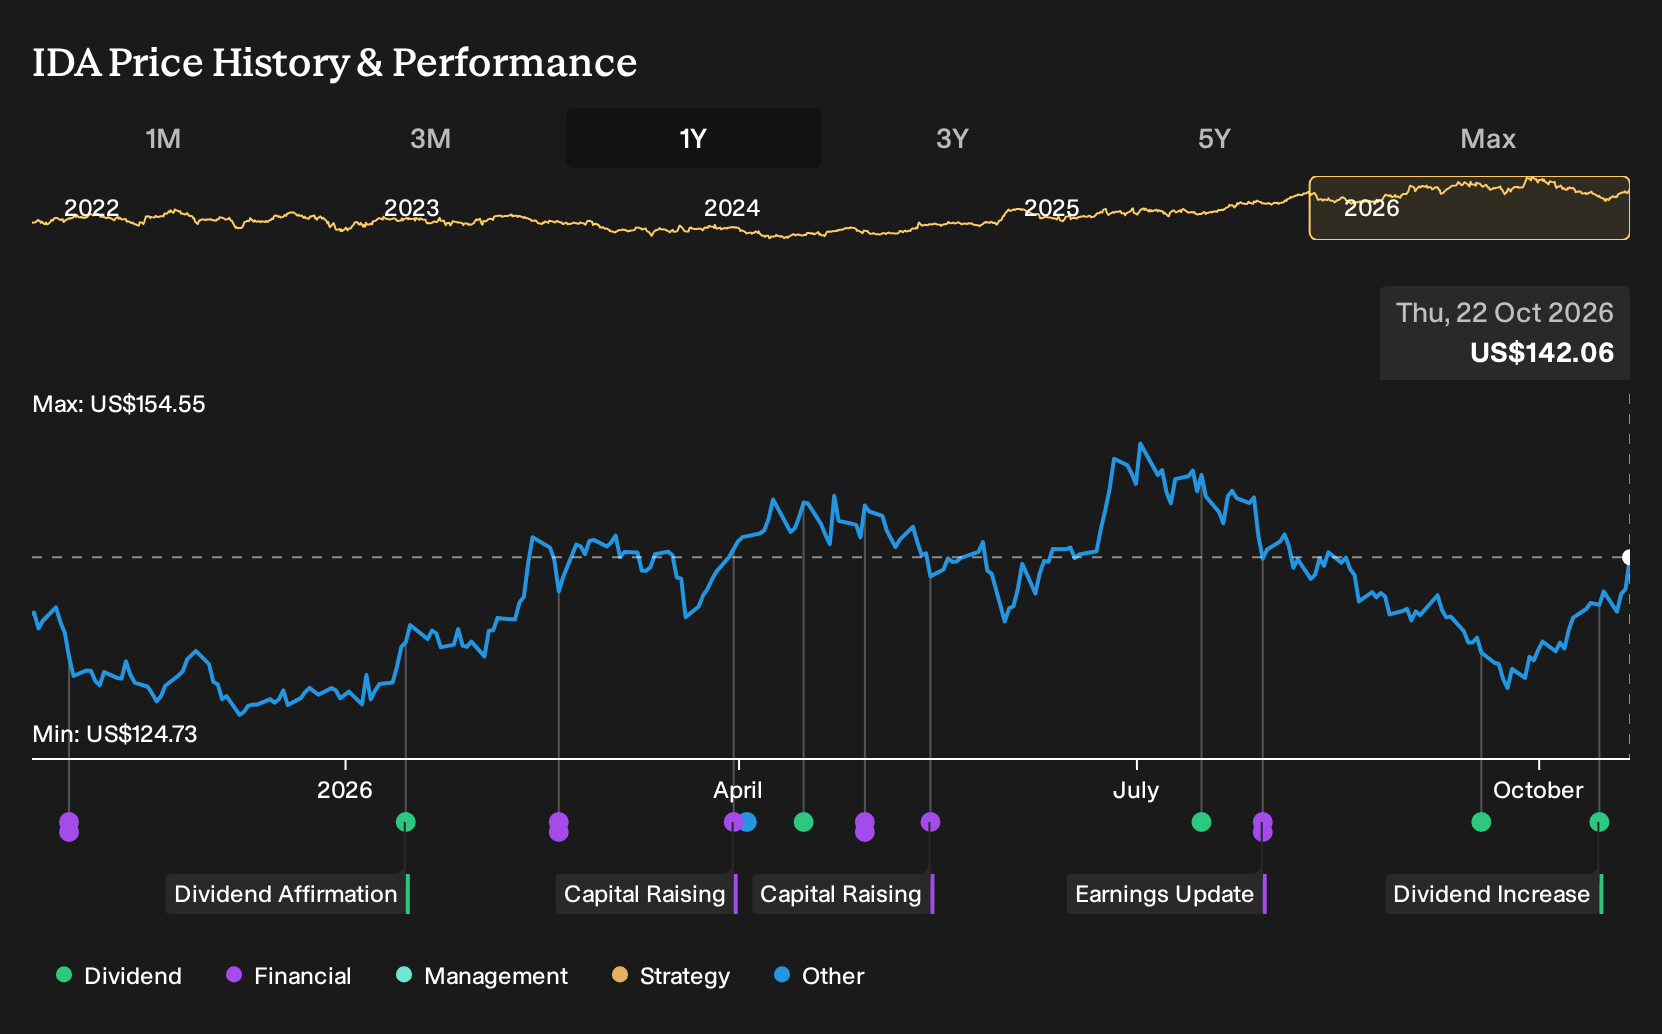Click the July axis label
The image size is (1662, 1034).
pos(1136,790)
